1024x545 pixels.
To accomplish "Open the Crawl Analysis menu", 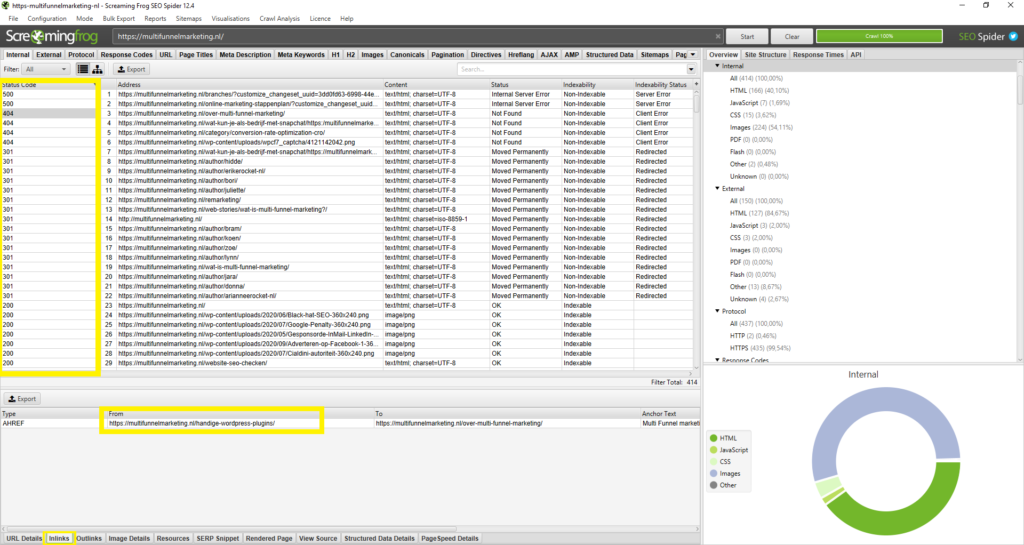I will (280, 19).
